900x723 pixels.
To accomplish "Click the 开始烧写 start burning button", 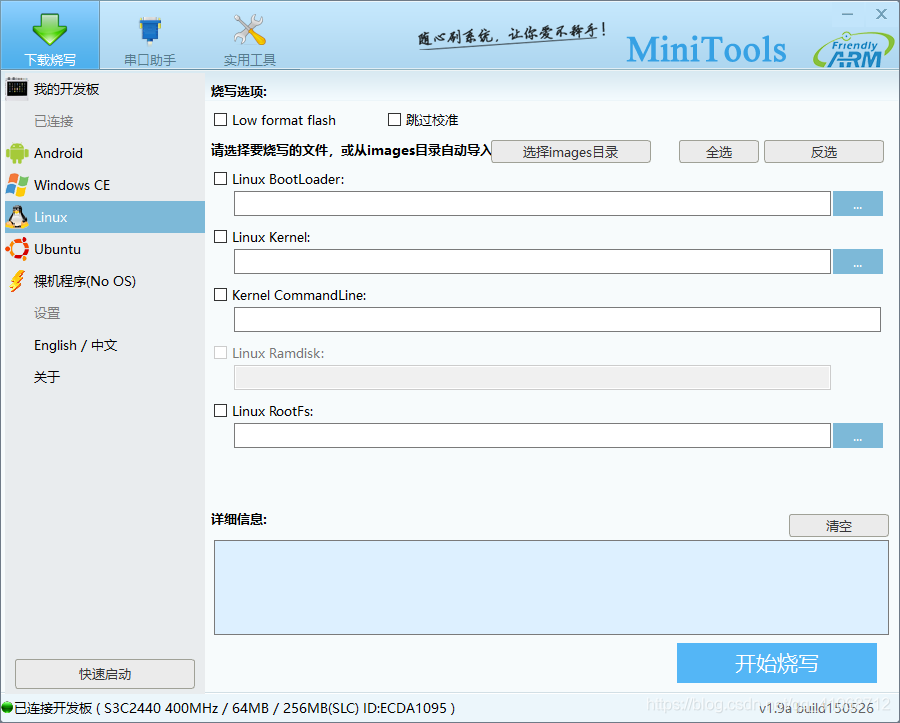I will pyautogui.click(x=777, y=663).
